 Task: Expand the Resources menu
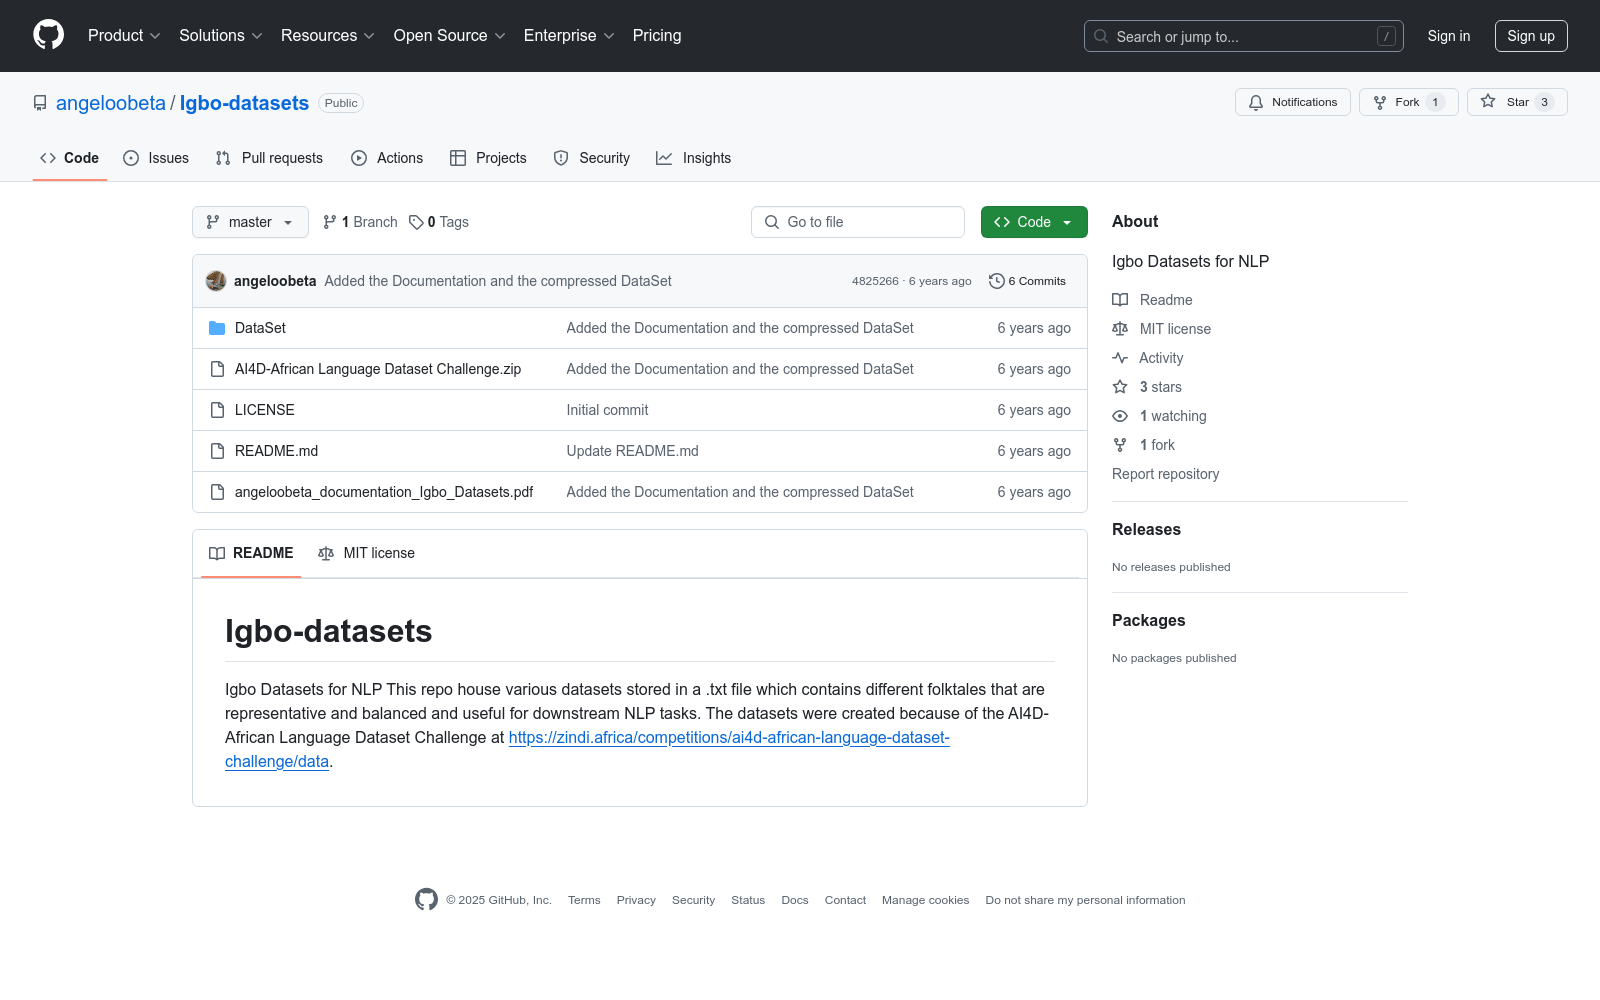tap(328, 35)
